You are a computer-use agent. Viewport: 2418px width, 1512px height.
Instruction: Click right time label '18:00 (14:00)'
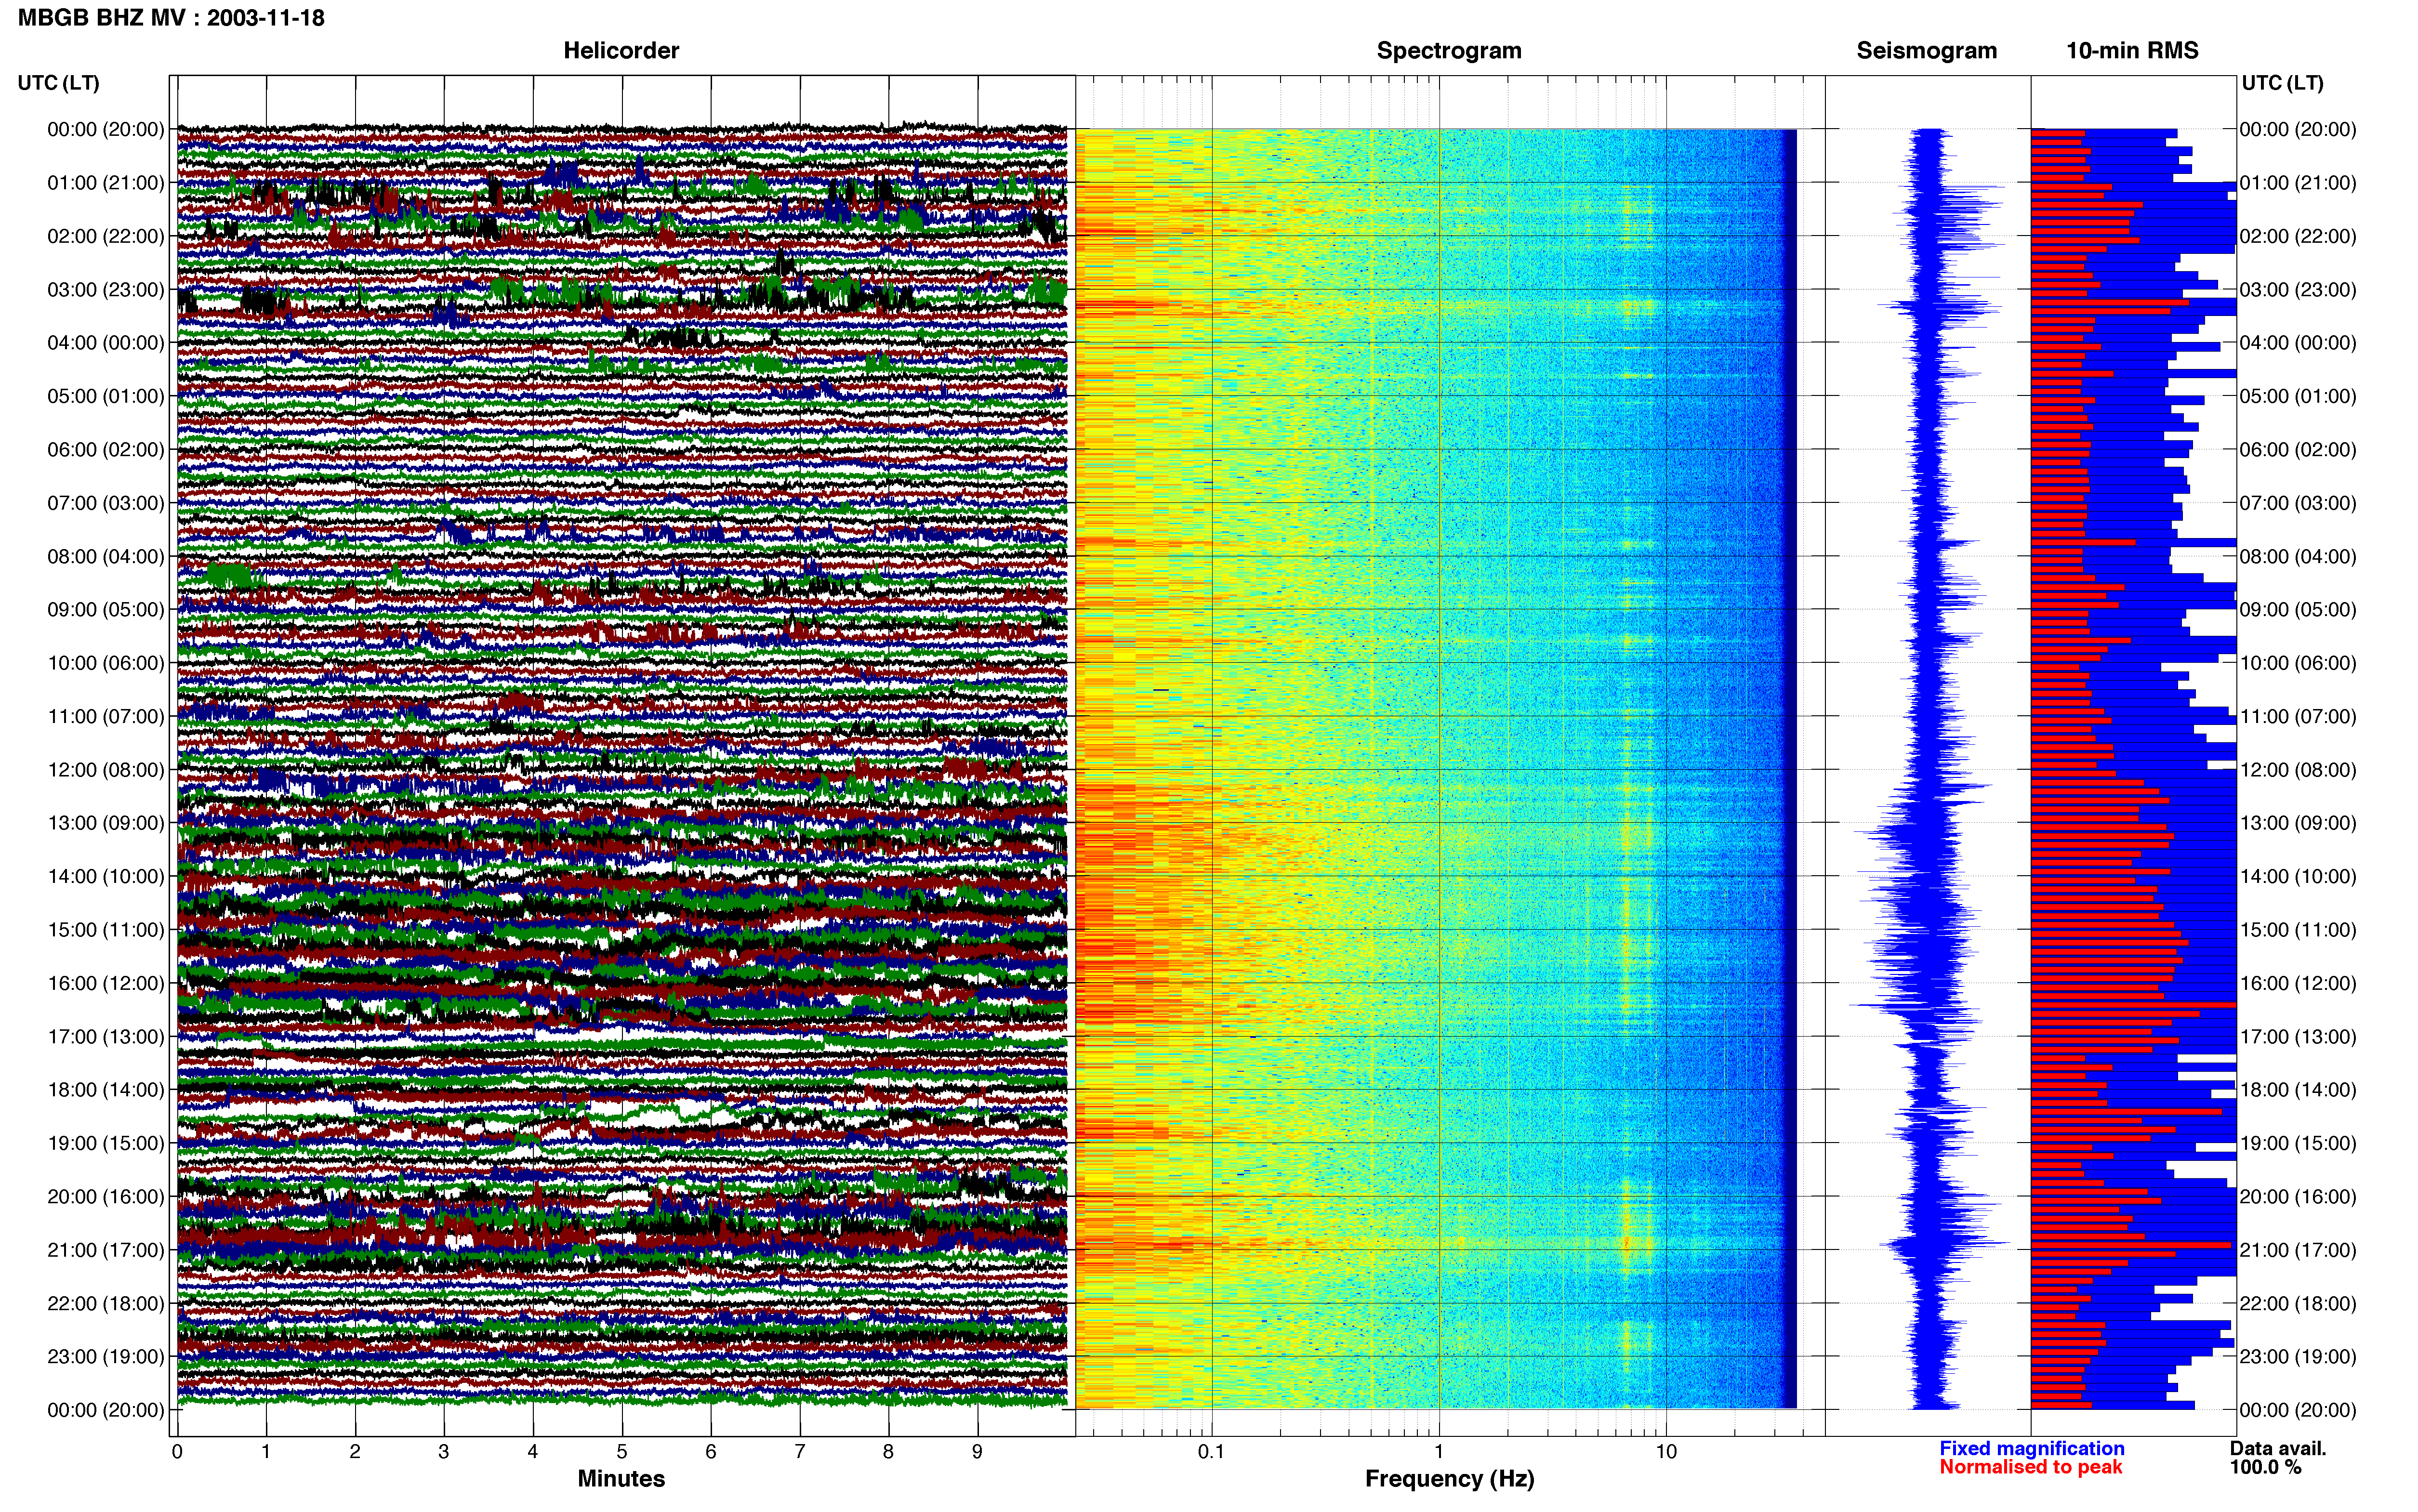[x=2298, y=1090]
